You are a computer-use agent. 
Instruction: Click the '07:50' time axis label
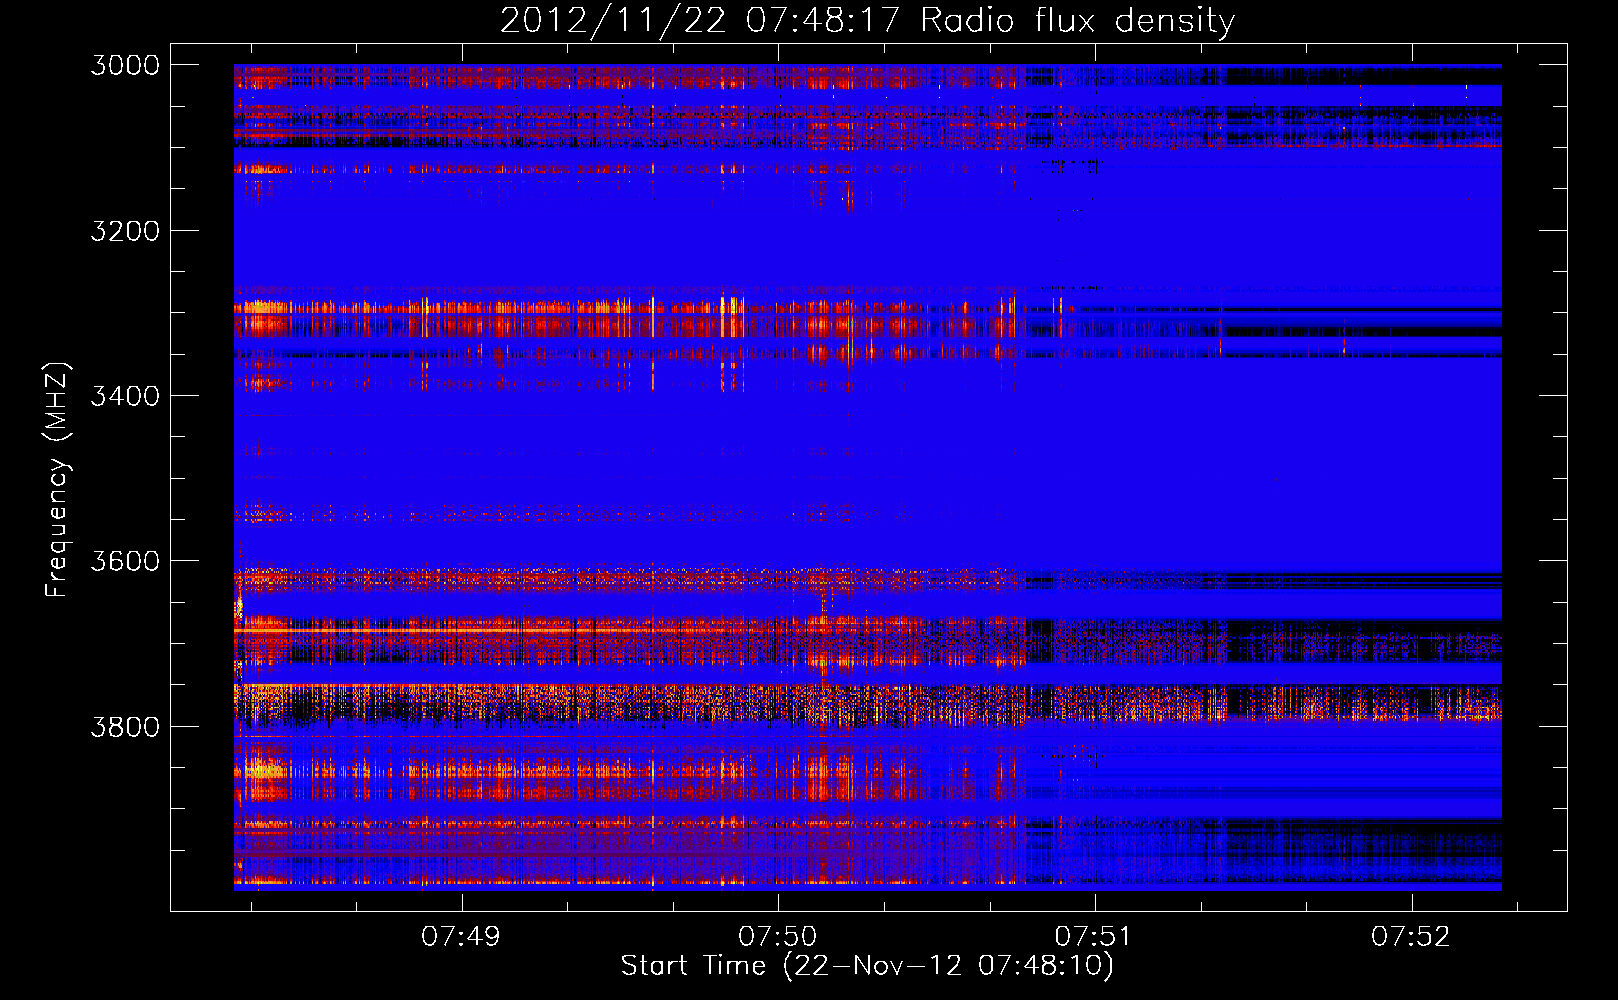tap(778, 937)
